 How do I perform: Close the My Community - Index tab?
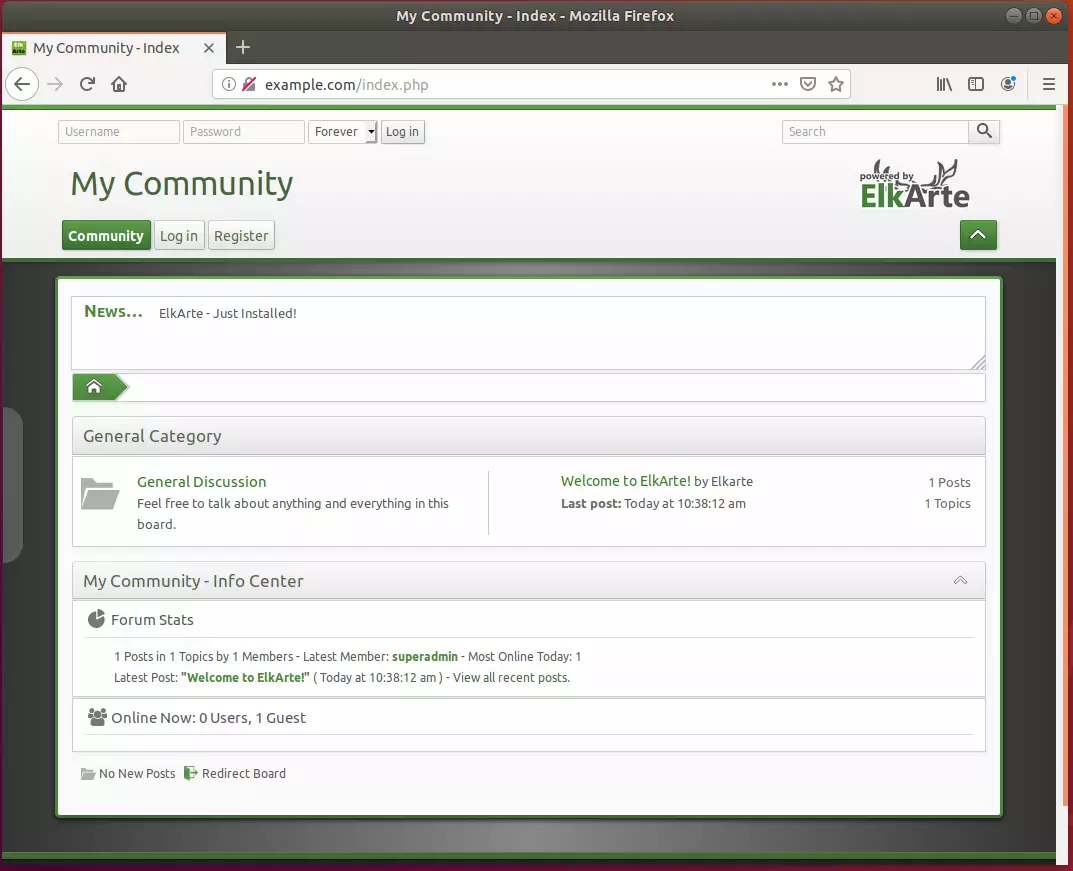[x=209, y=48]
